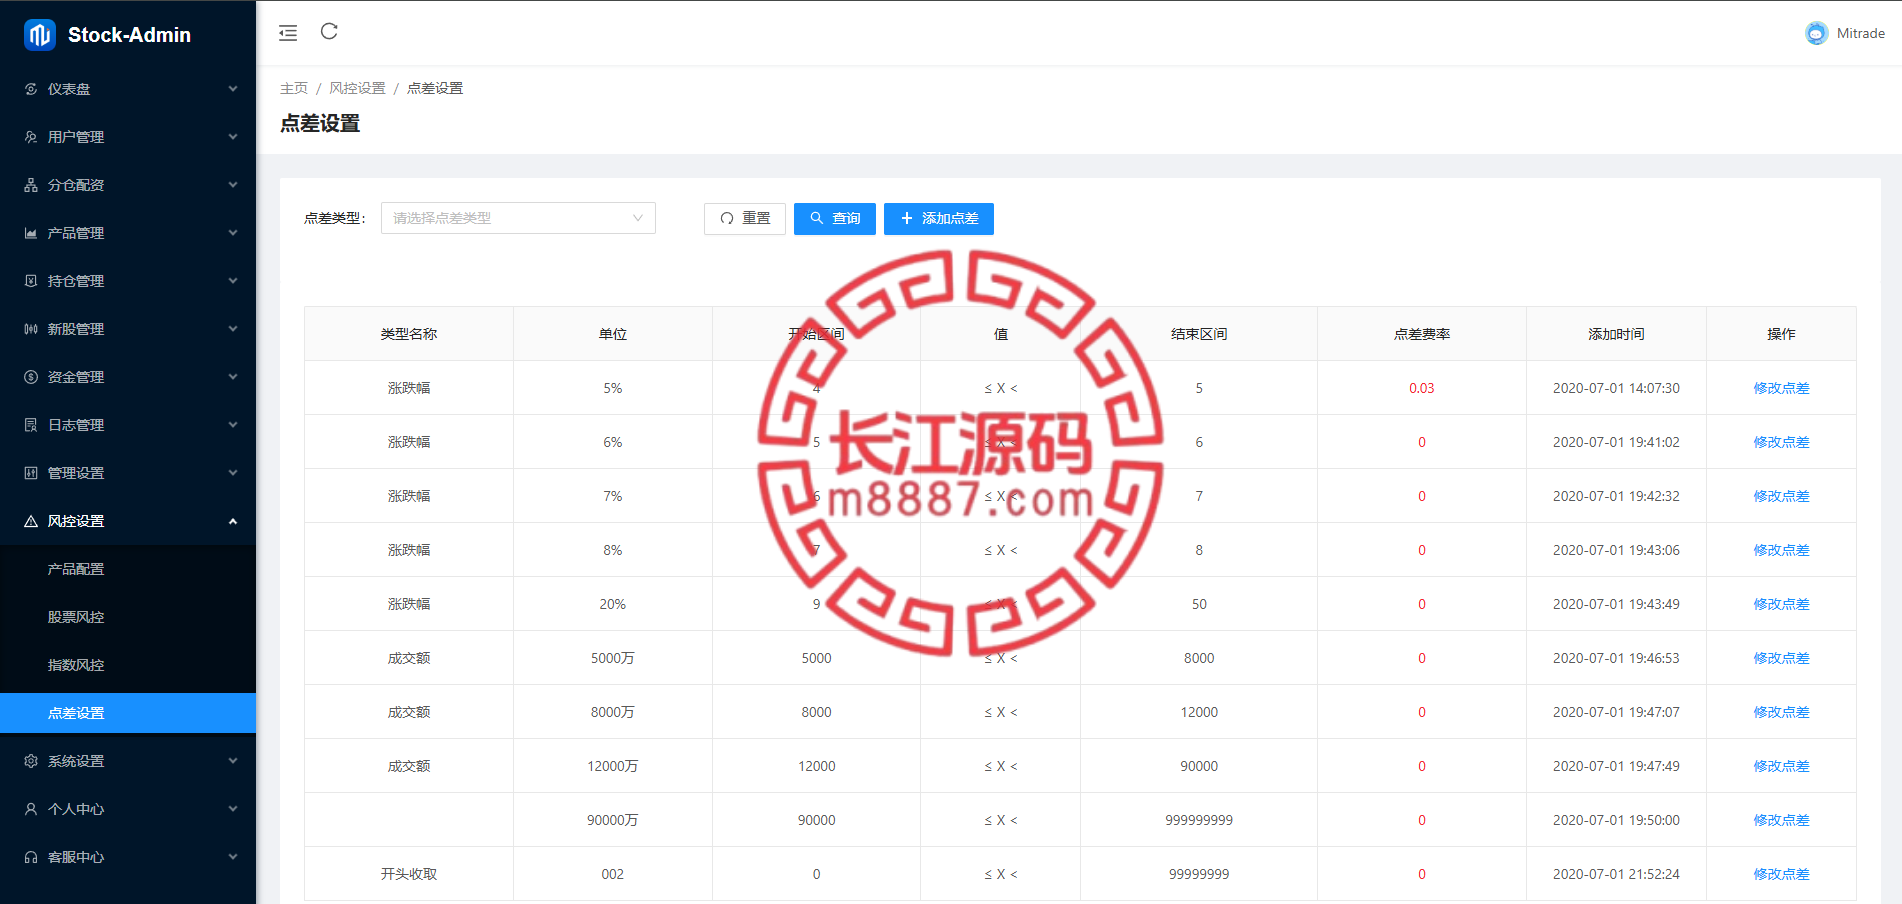Click the 查询 search button
The width and height of the screenshot is (1902, 904).
pos(835,219)
